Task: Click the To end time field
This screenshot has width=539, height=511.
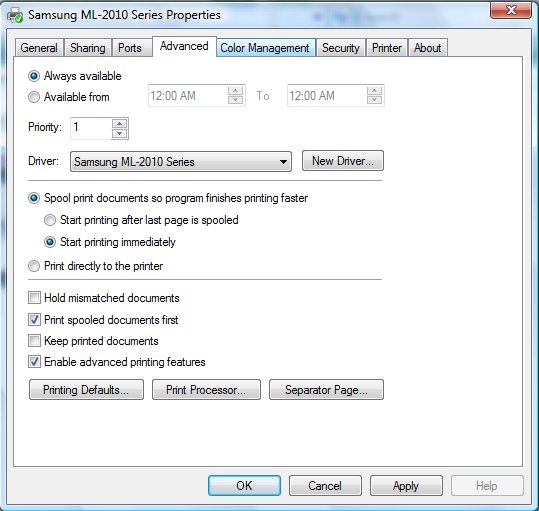Action: [327, 96]
